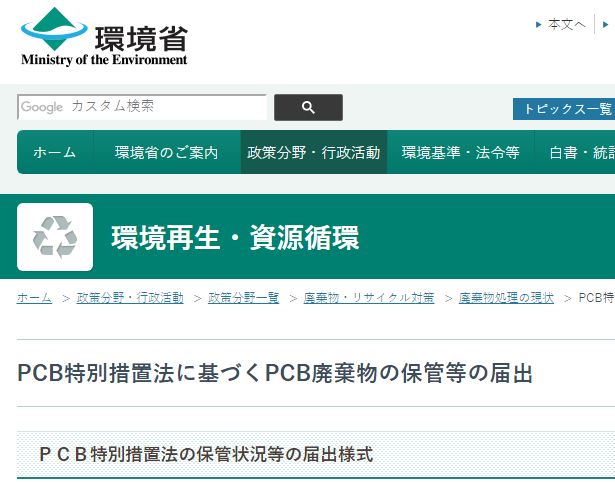Image resolution: width=615 pixels, height=483 pixels.
Task: Open the 環境省のご案内 menu item
Action: pos(166,153)
